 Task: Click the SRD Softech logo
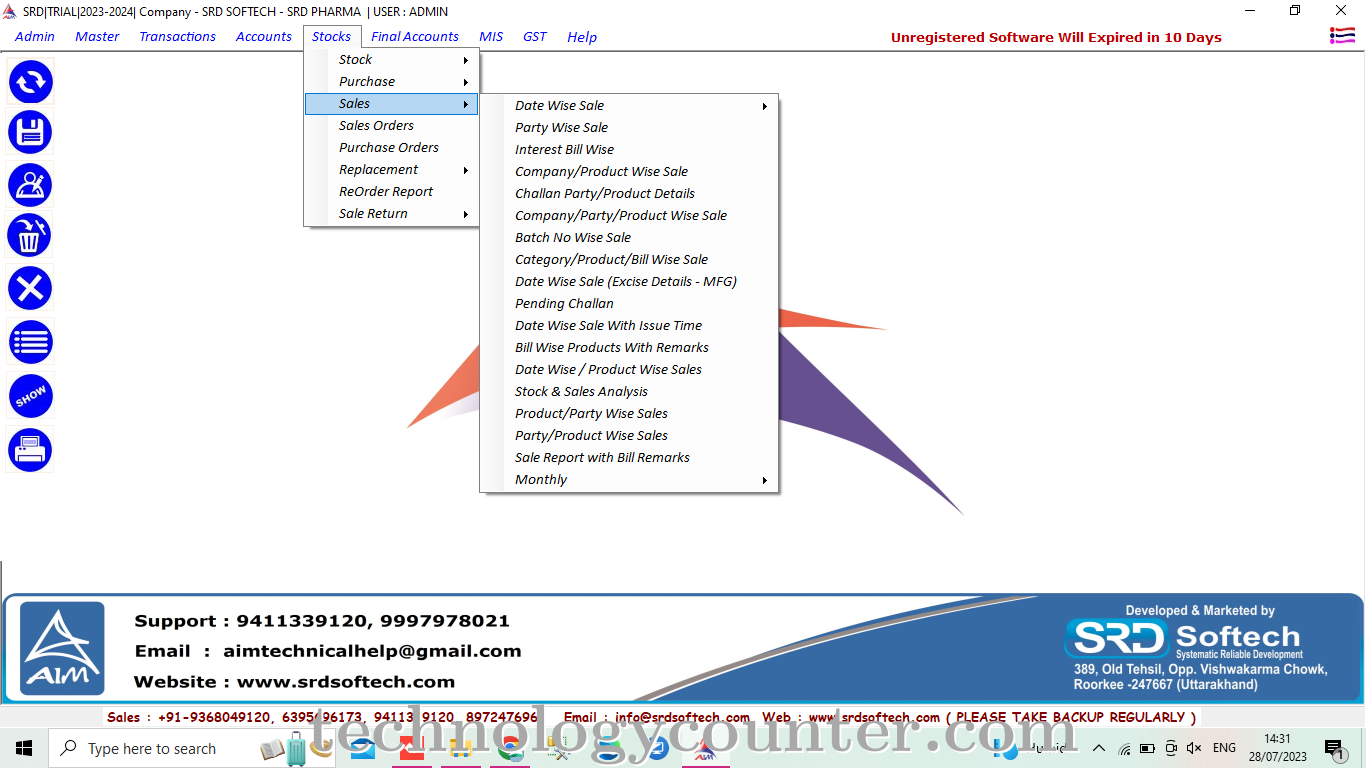[x=1182, y=638]
